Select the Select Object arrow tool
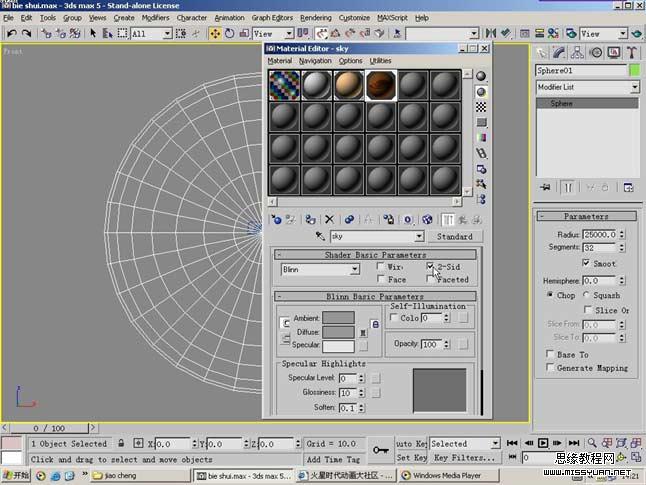This screenshot has width=646, height=485. (93, 33)
